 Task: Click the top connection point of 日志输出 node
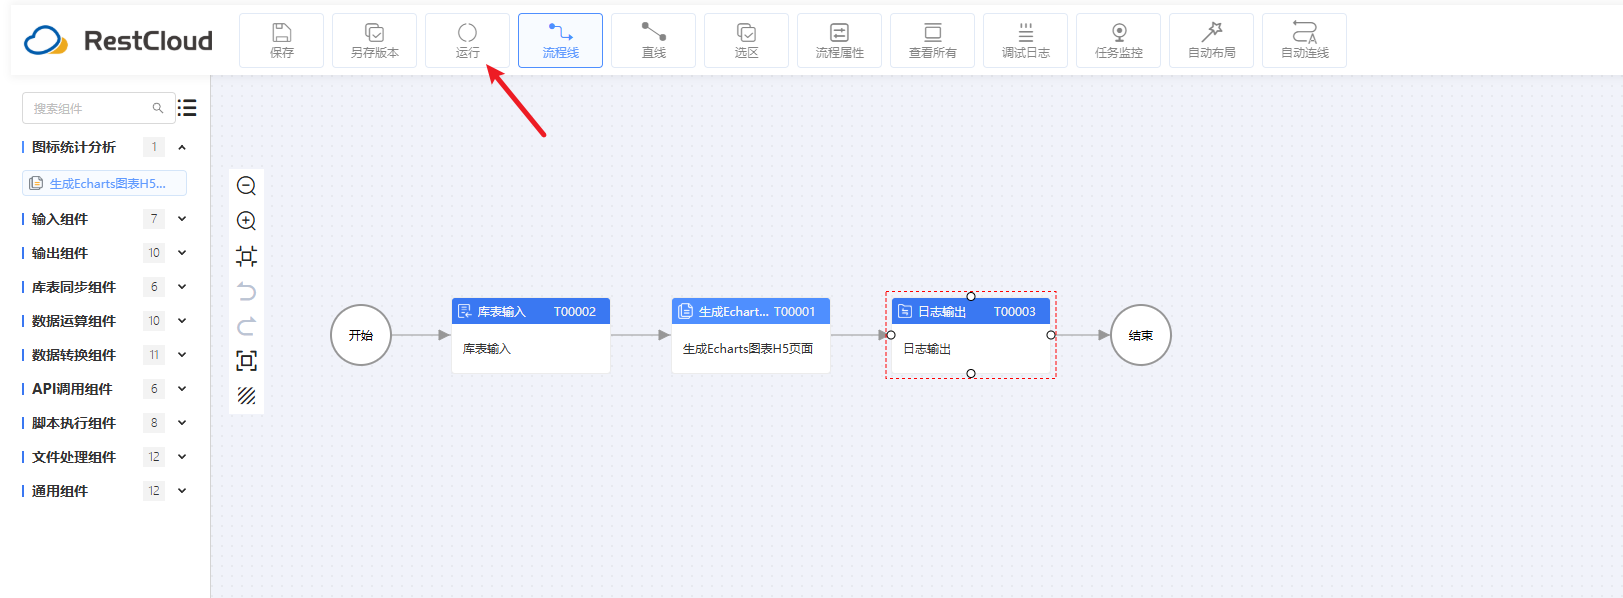coord(971,296)
